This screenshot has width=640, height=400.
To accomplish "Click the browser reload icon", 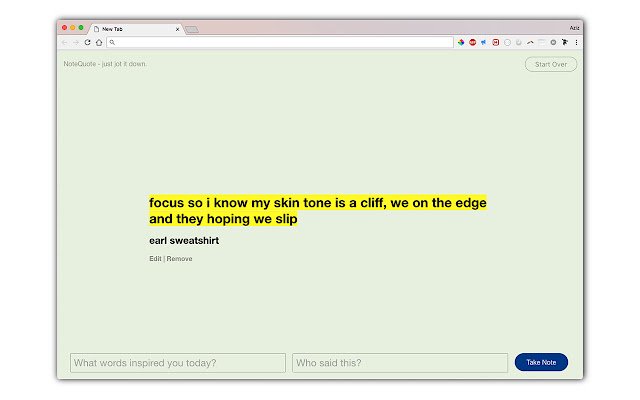I will click(87, 42).
